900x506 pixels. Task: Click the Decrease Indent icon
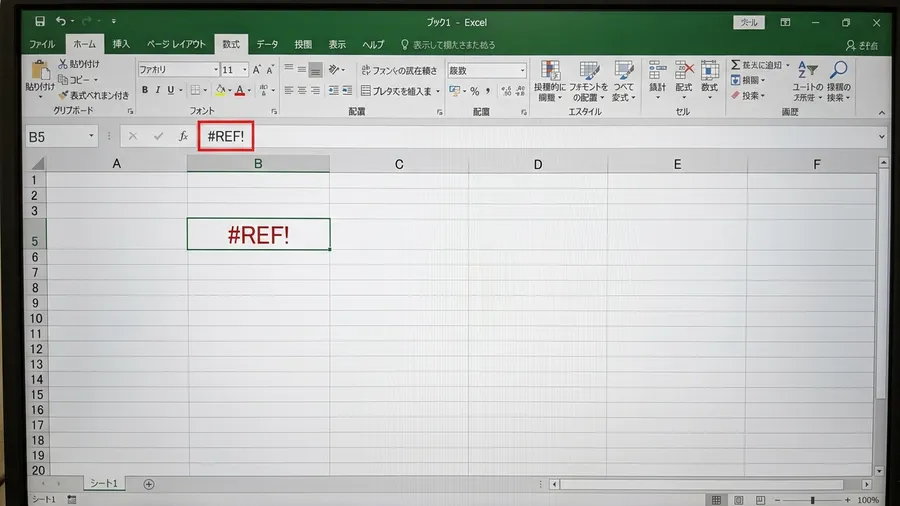coord(333,90)
